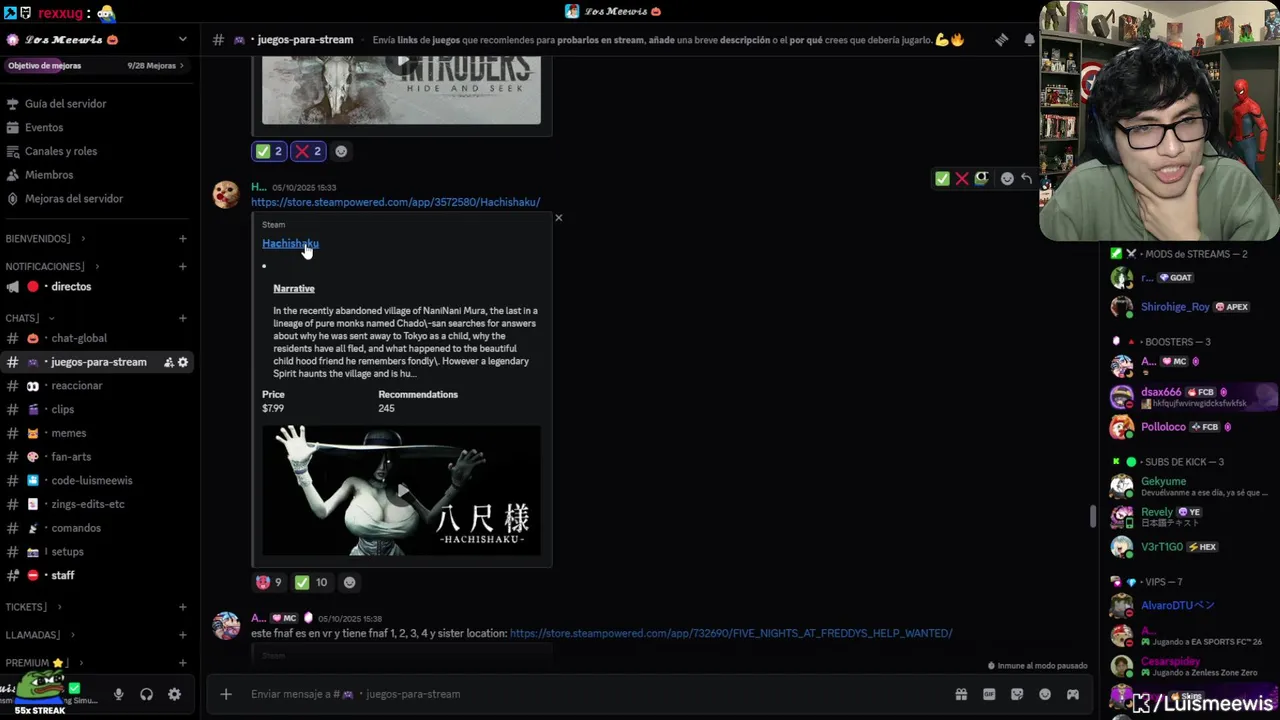Create channel in LLAMADAS category
The height and width of the screenshot is (720, 1280).
point(183,635)
